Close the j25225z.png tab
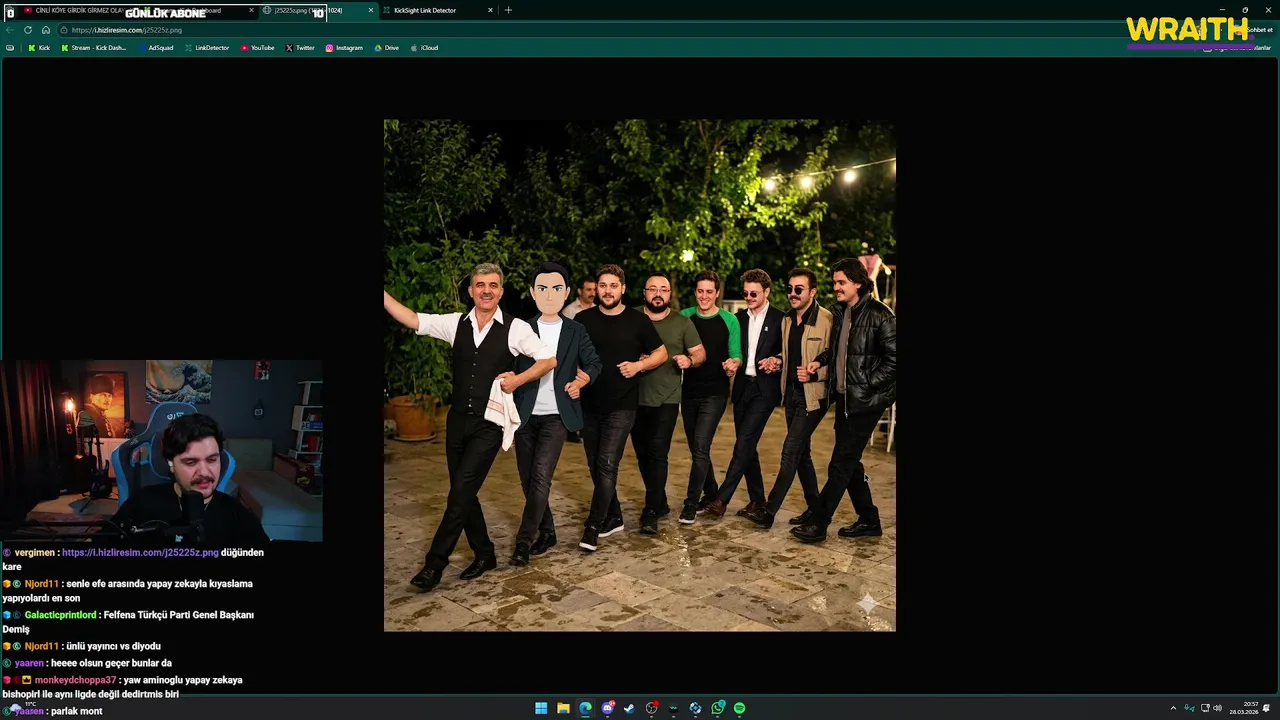 (x=371, y=10)
